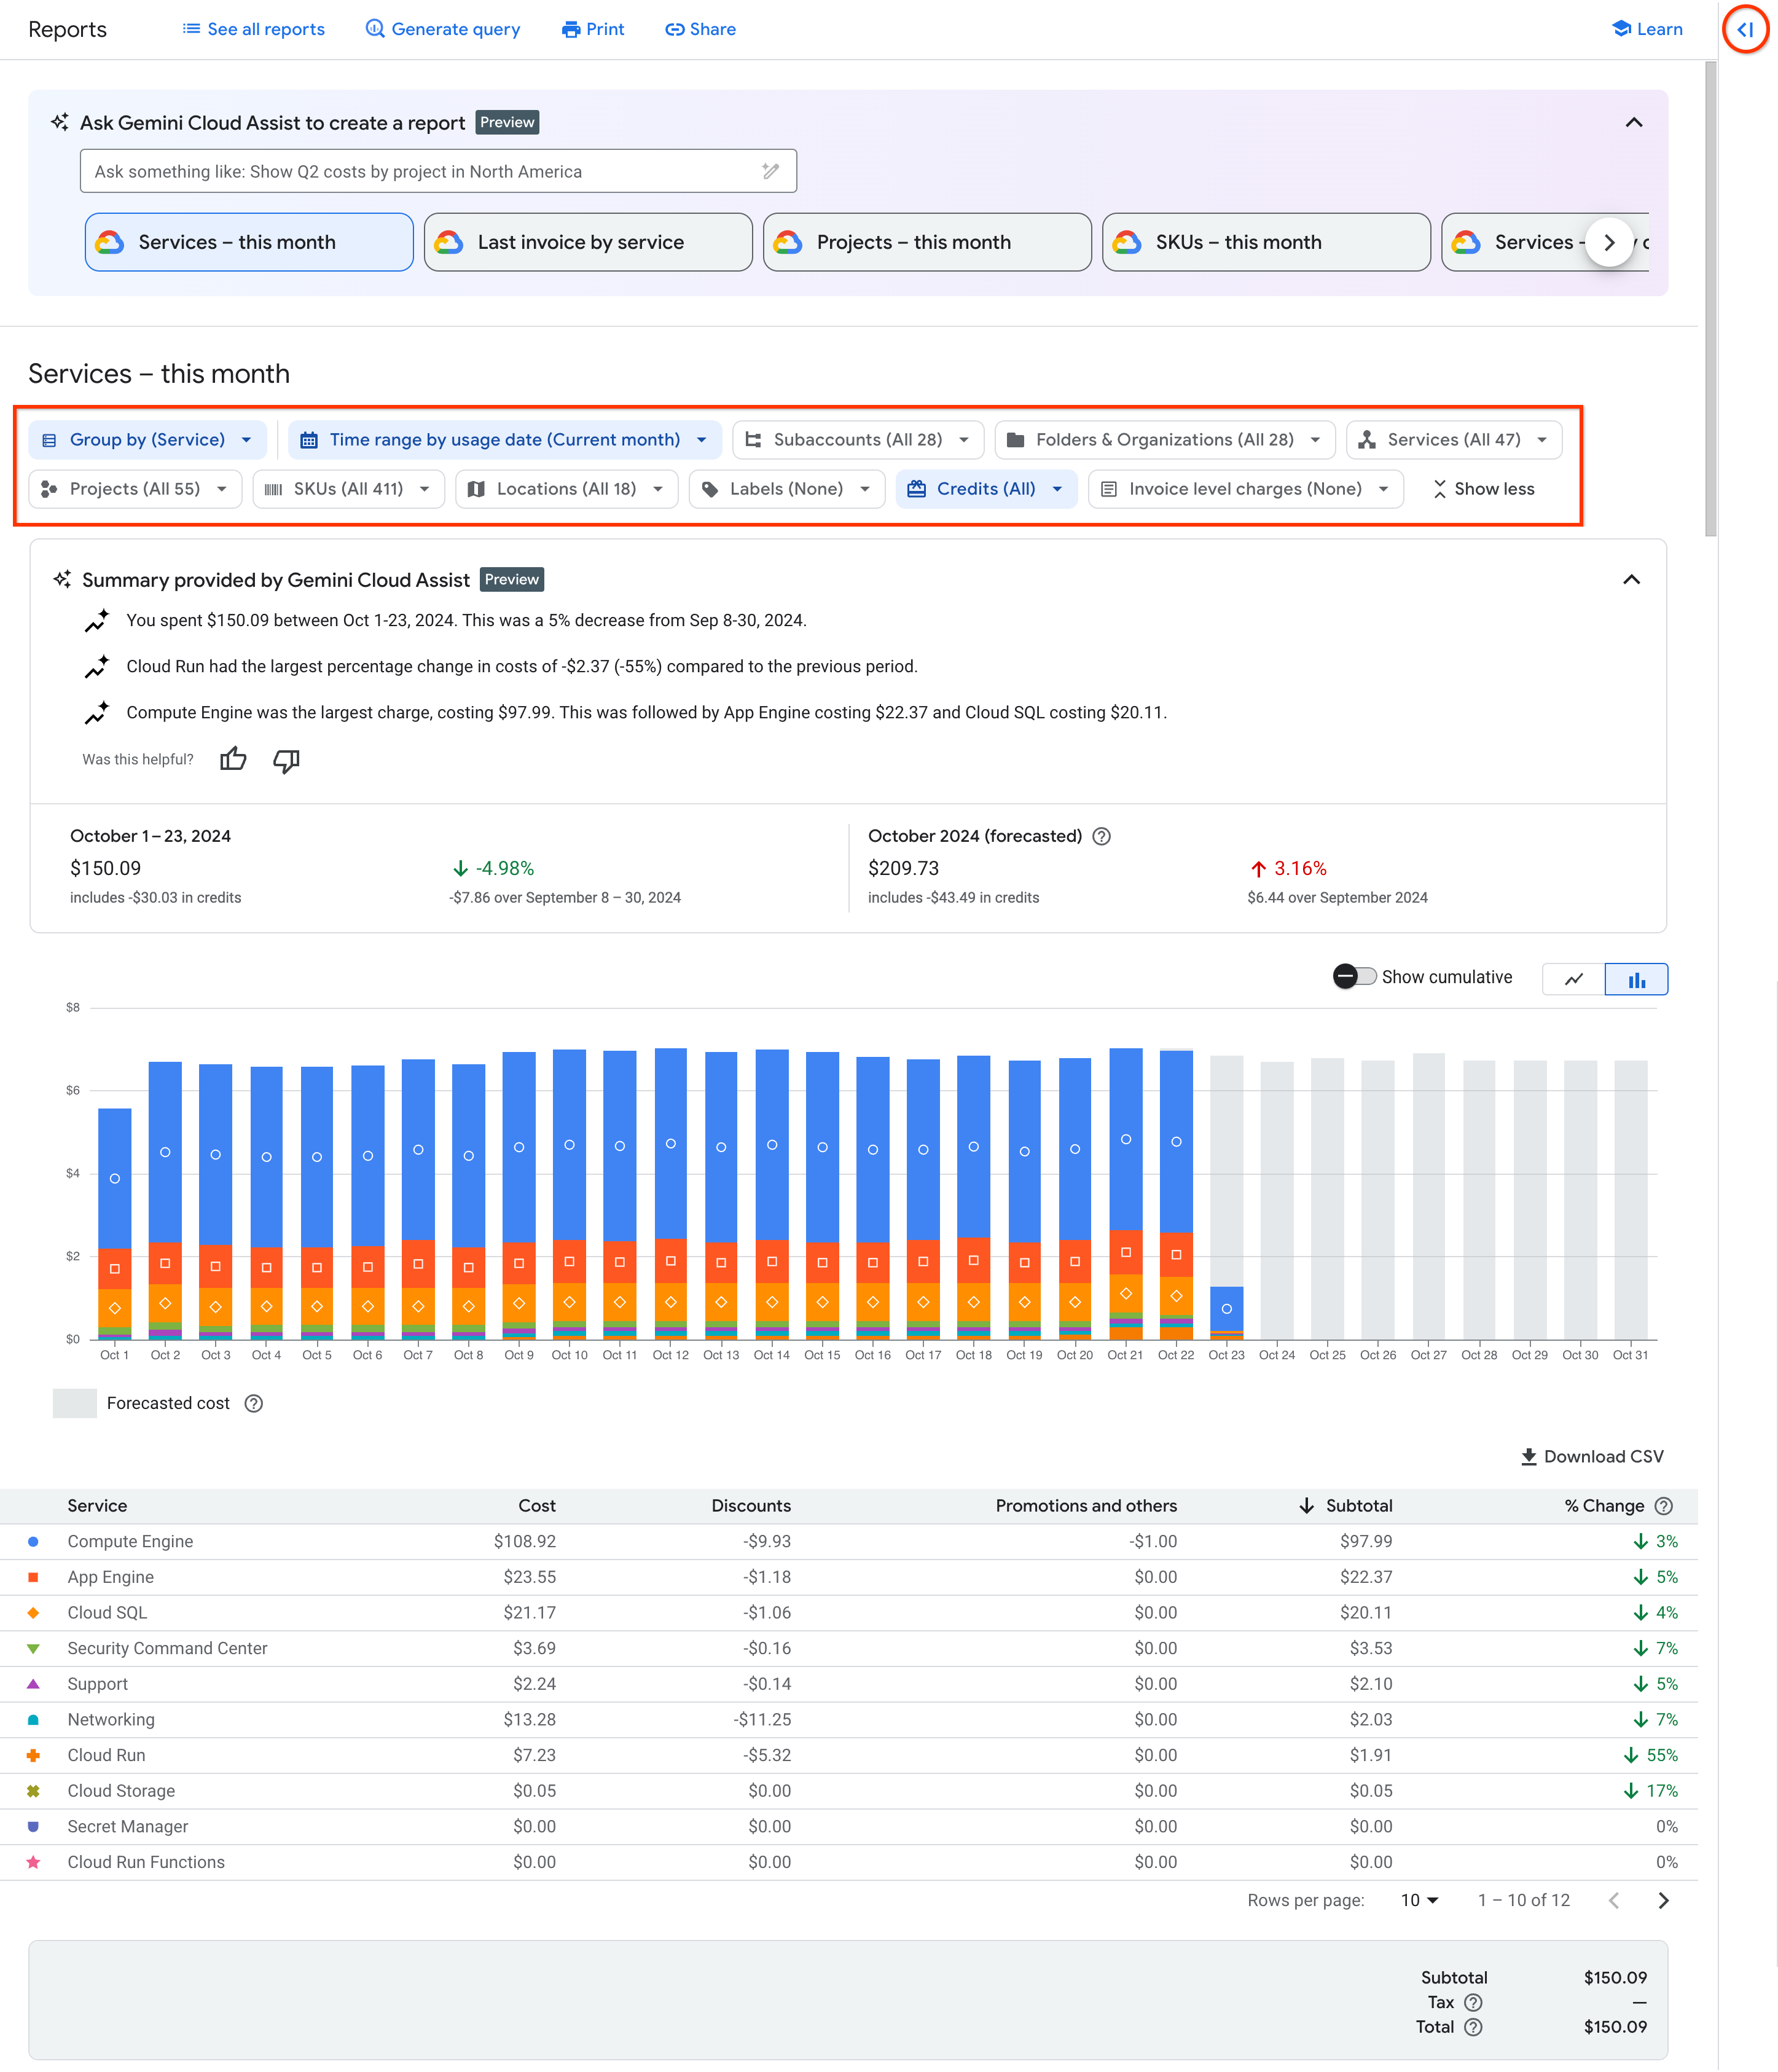The height and width of the screenshot is (2072, 1778).
Task: Give thumbs up to the summary
Action: tap(233, 759)
